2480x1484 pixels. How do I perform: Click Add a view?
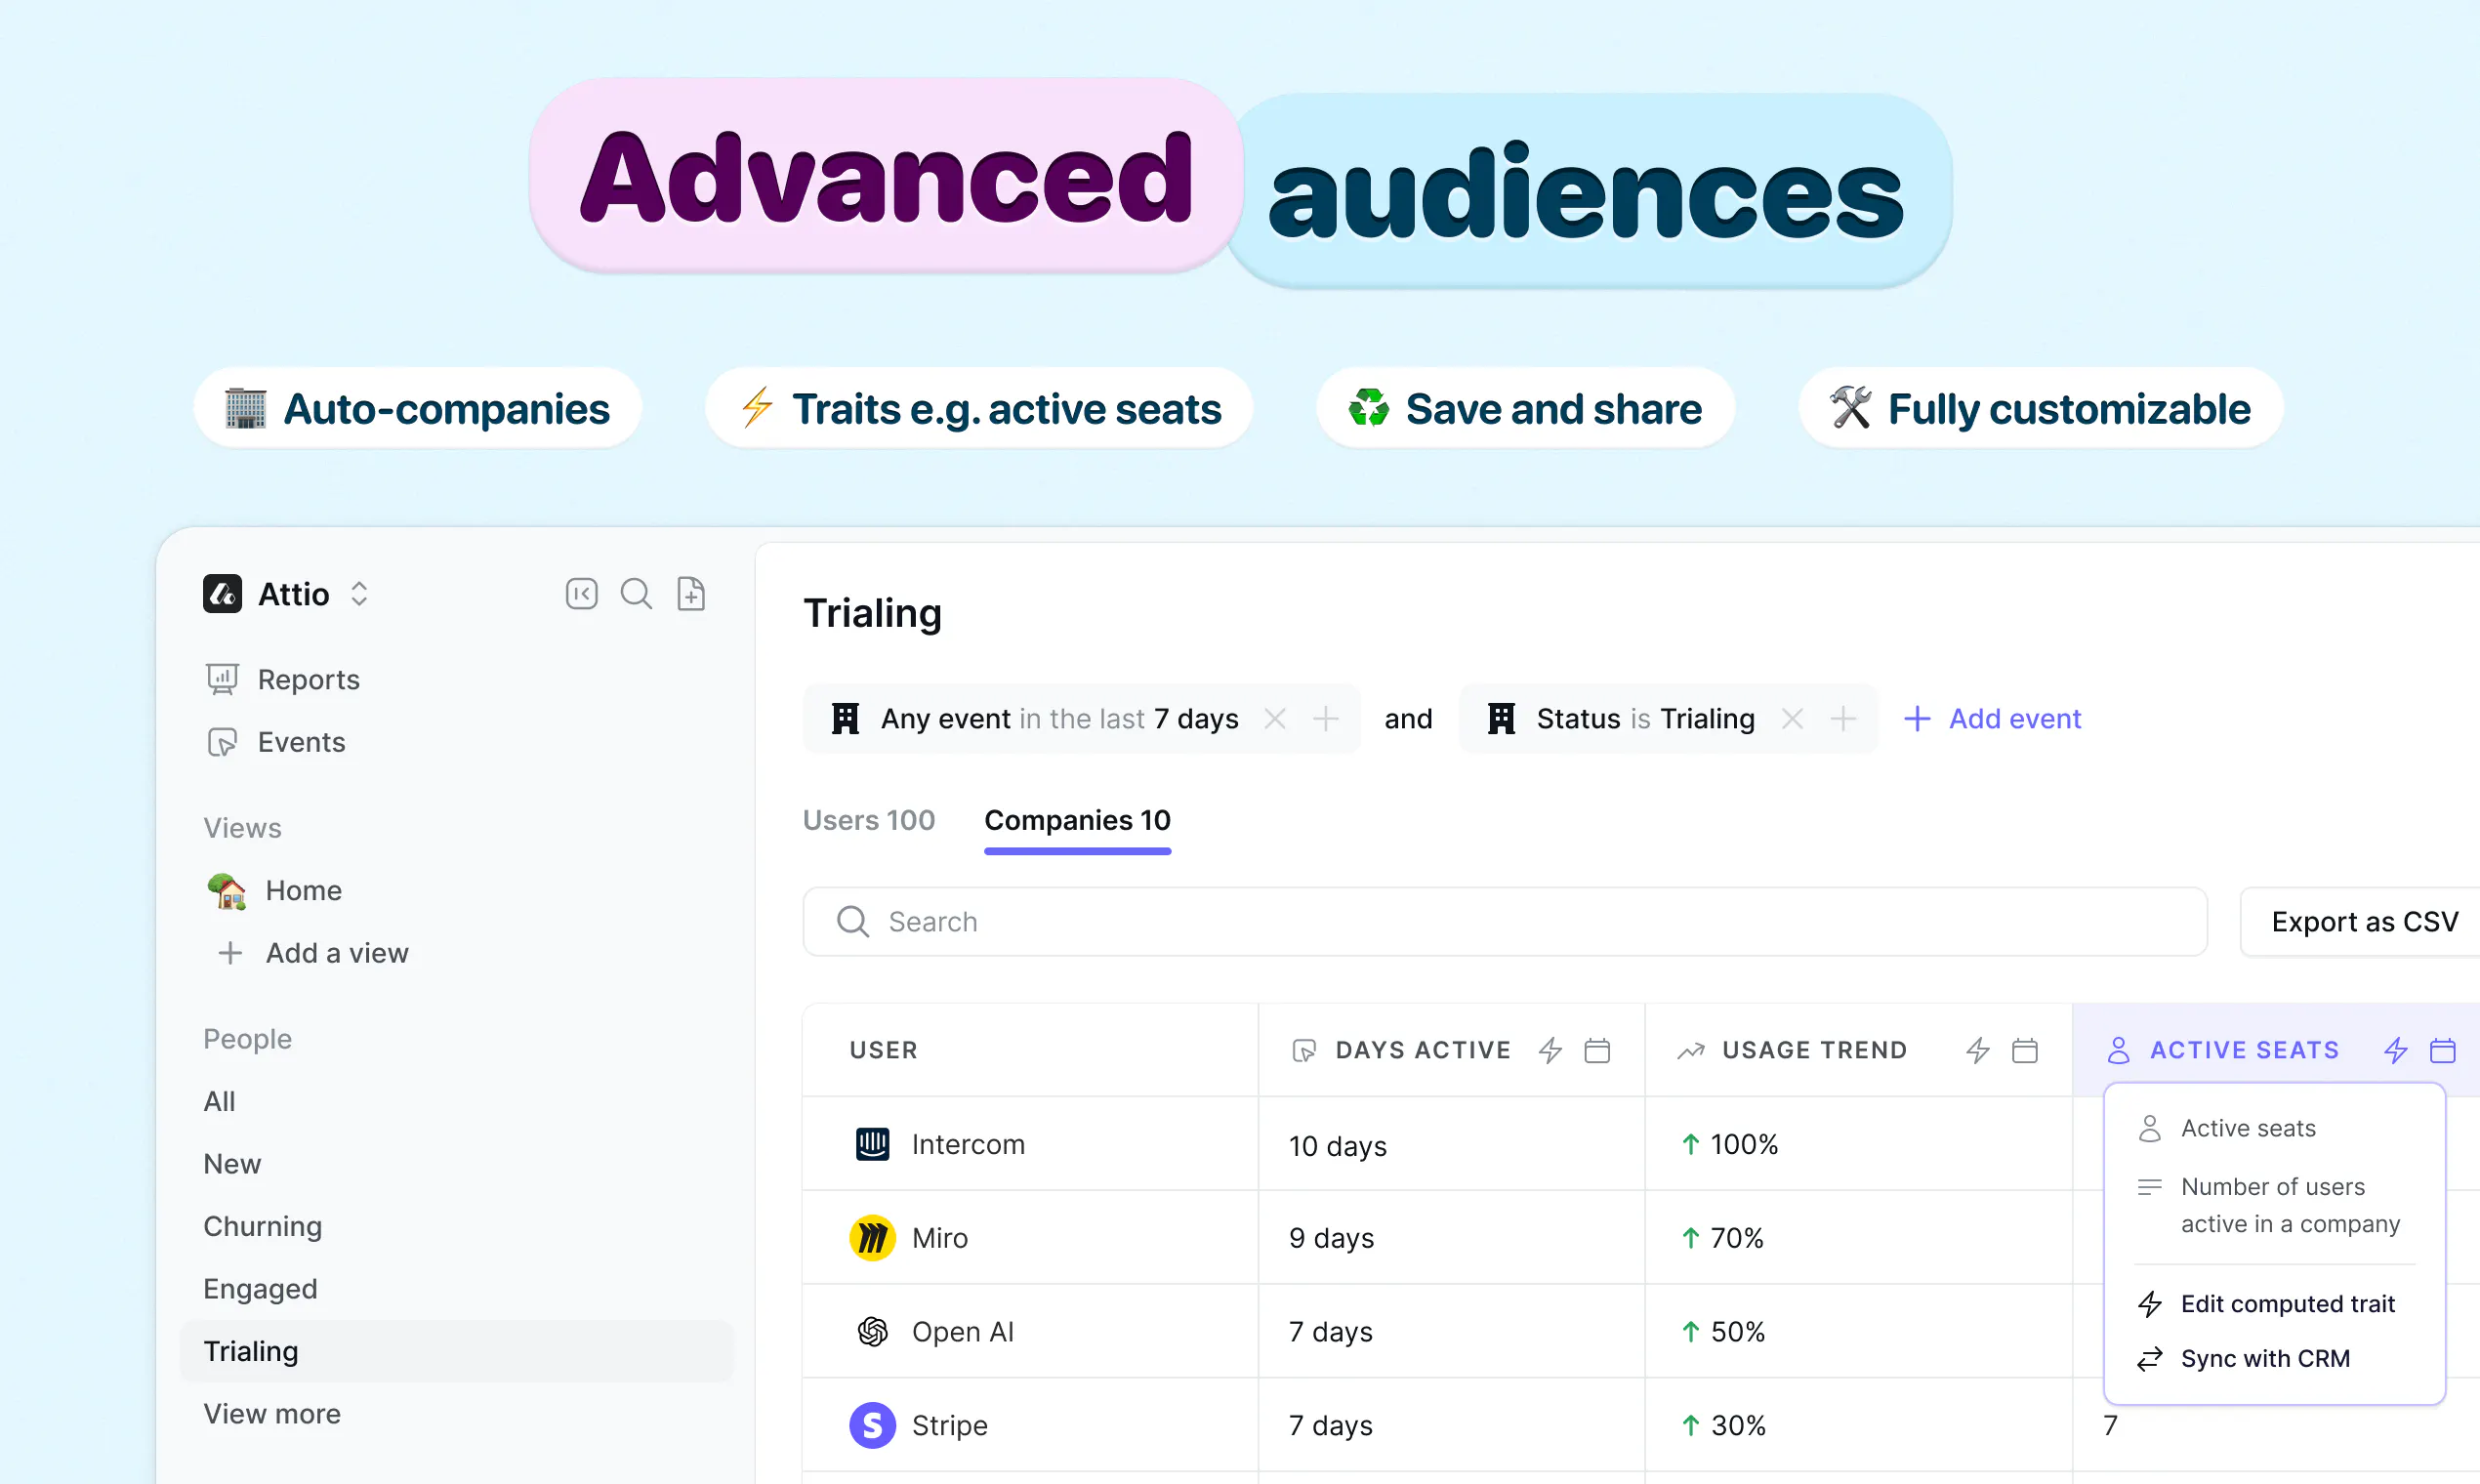[x=313, y=953]
